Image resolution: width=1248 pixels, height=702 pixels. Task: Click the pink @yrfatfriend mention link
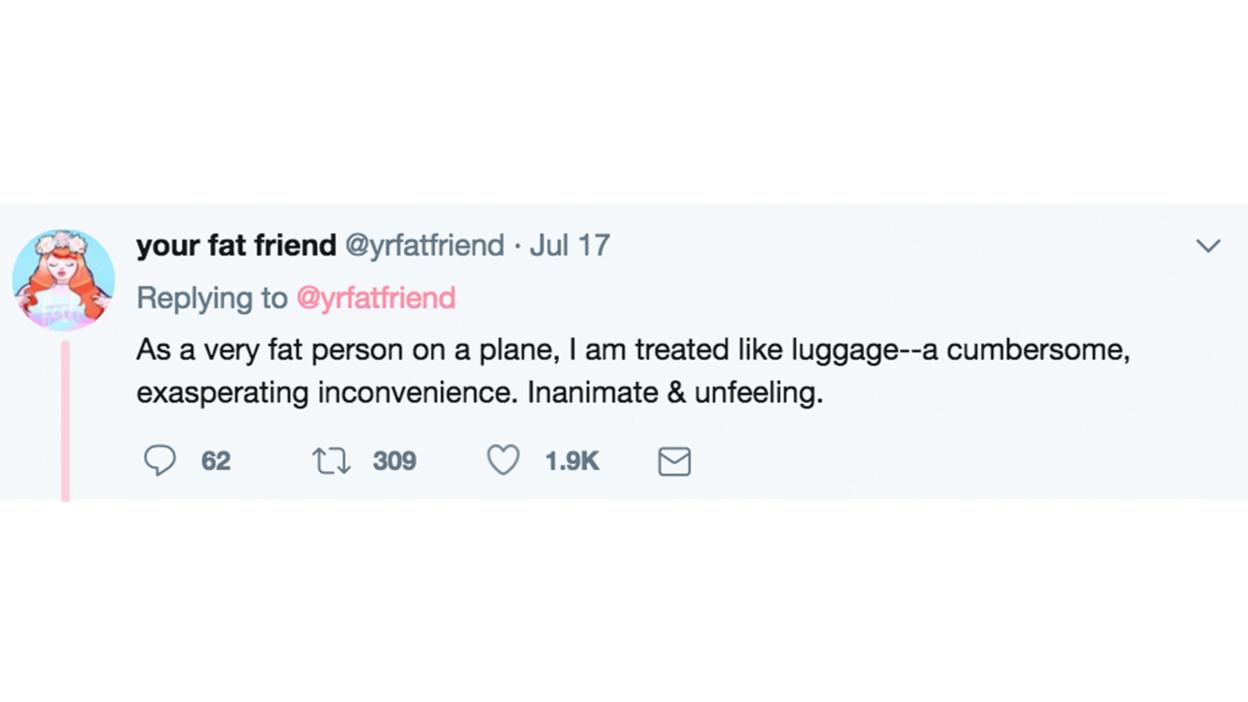point(376,298)
